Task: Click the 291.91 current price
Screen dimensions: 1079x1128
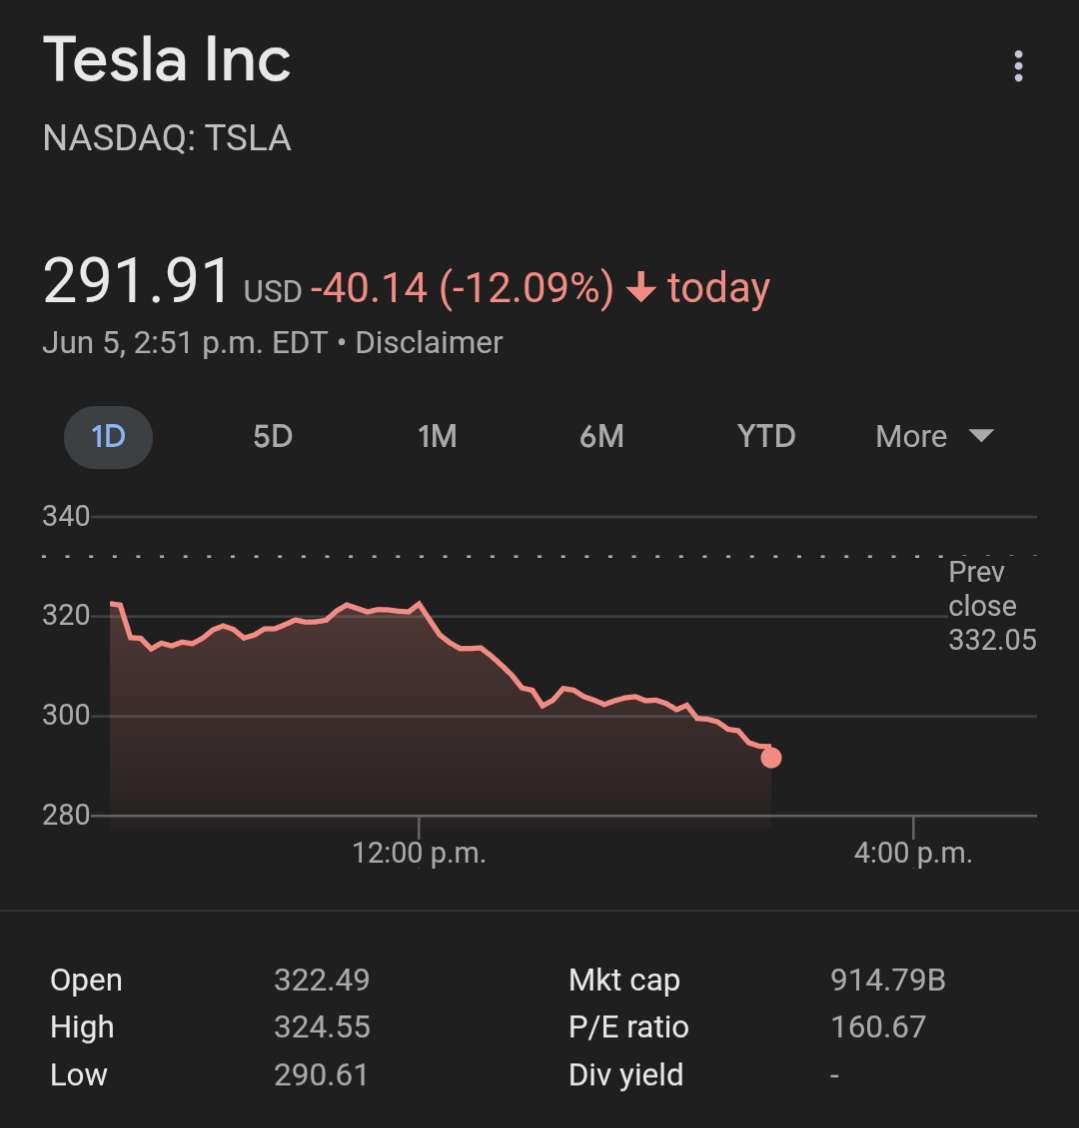Action: click(x=136, y=281)
